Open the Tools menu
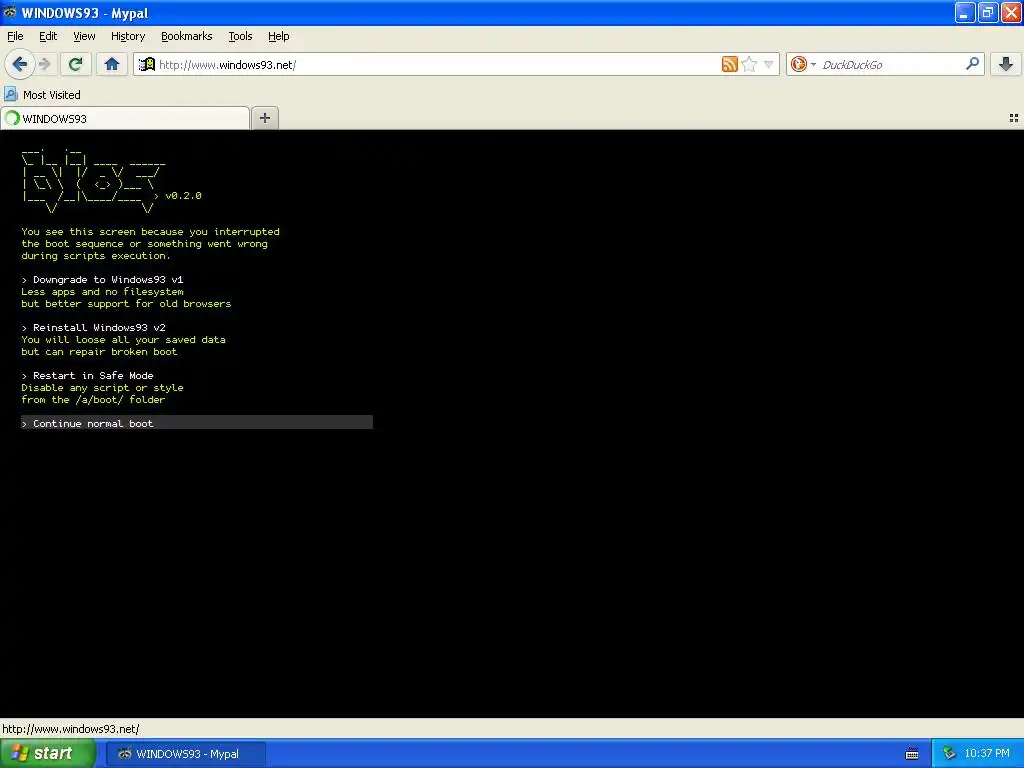Viewport: 1024px width, 768px height. tap(240, 36)
